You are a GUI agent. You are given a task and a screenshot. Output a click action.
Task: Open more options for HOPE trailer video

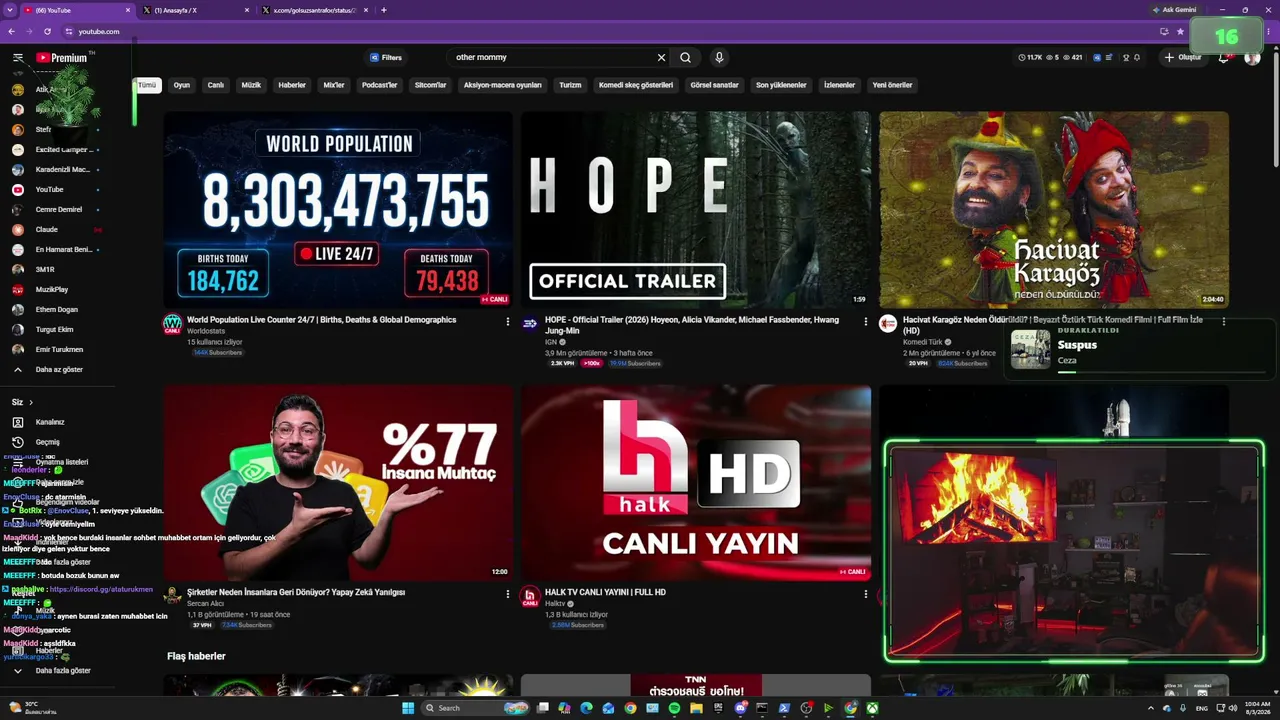866,321
